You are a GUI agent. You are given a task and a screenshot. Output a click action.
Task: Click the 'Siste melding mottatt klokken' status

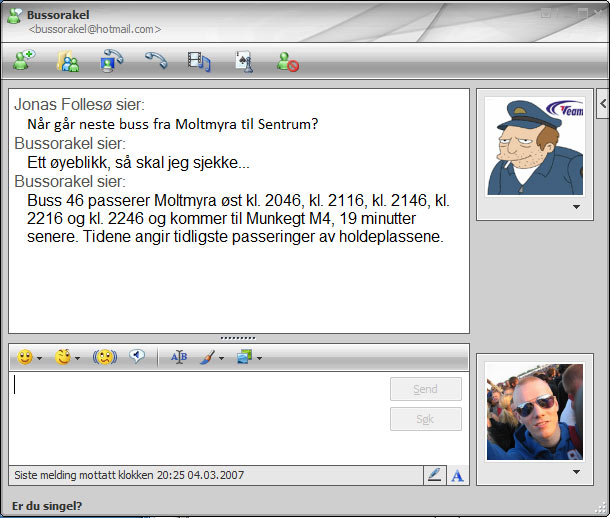pos(129,475)
